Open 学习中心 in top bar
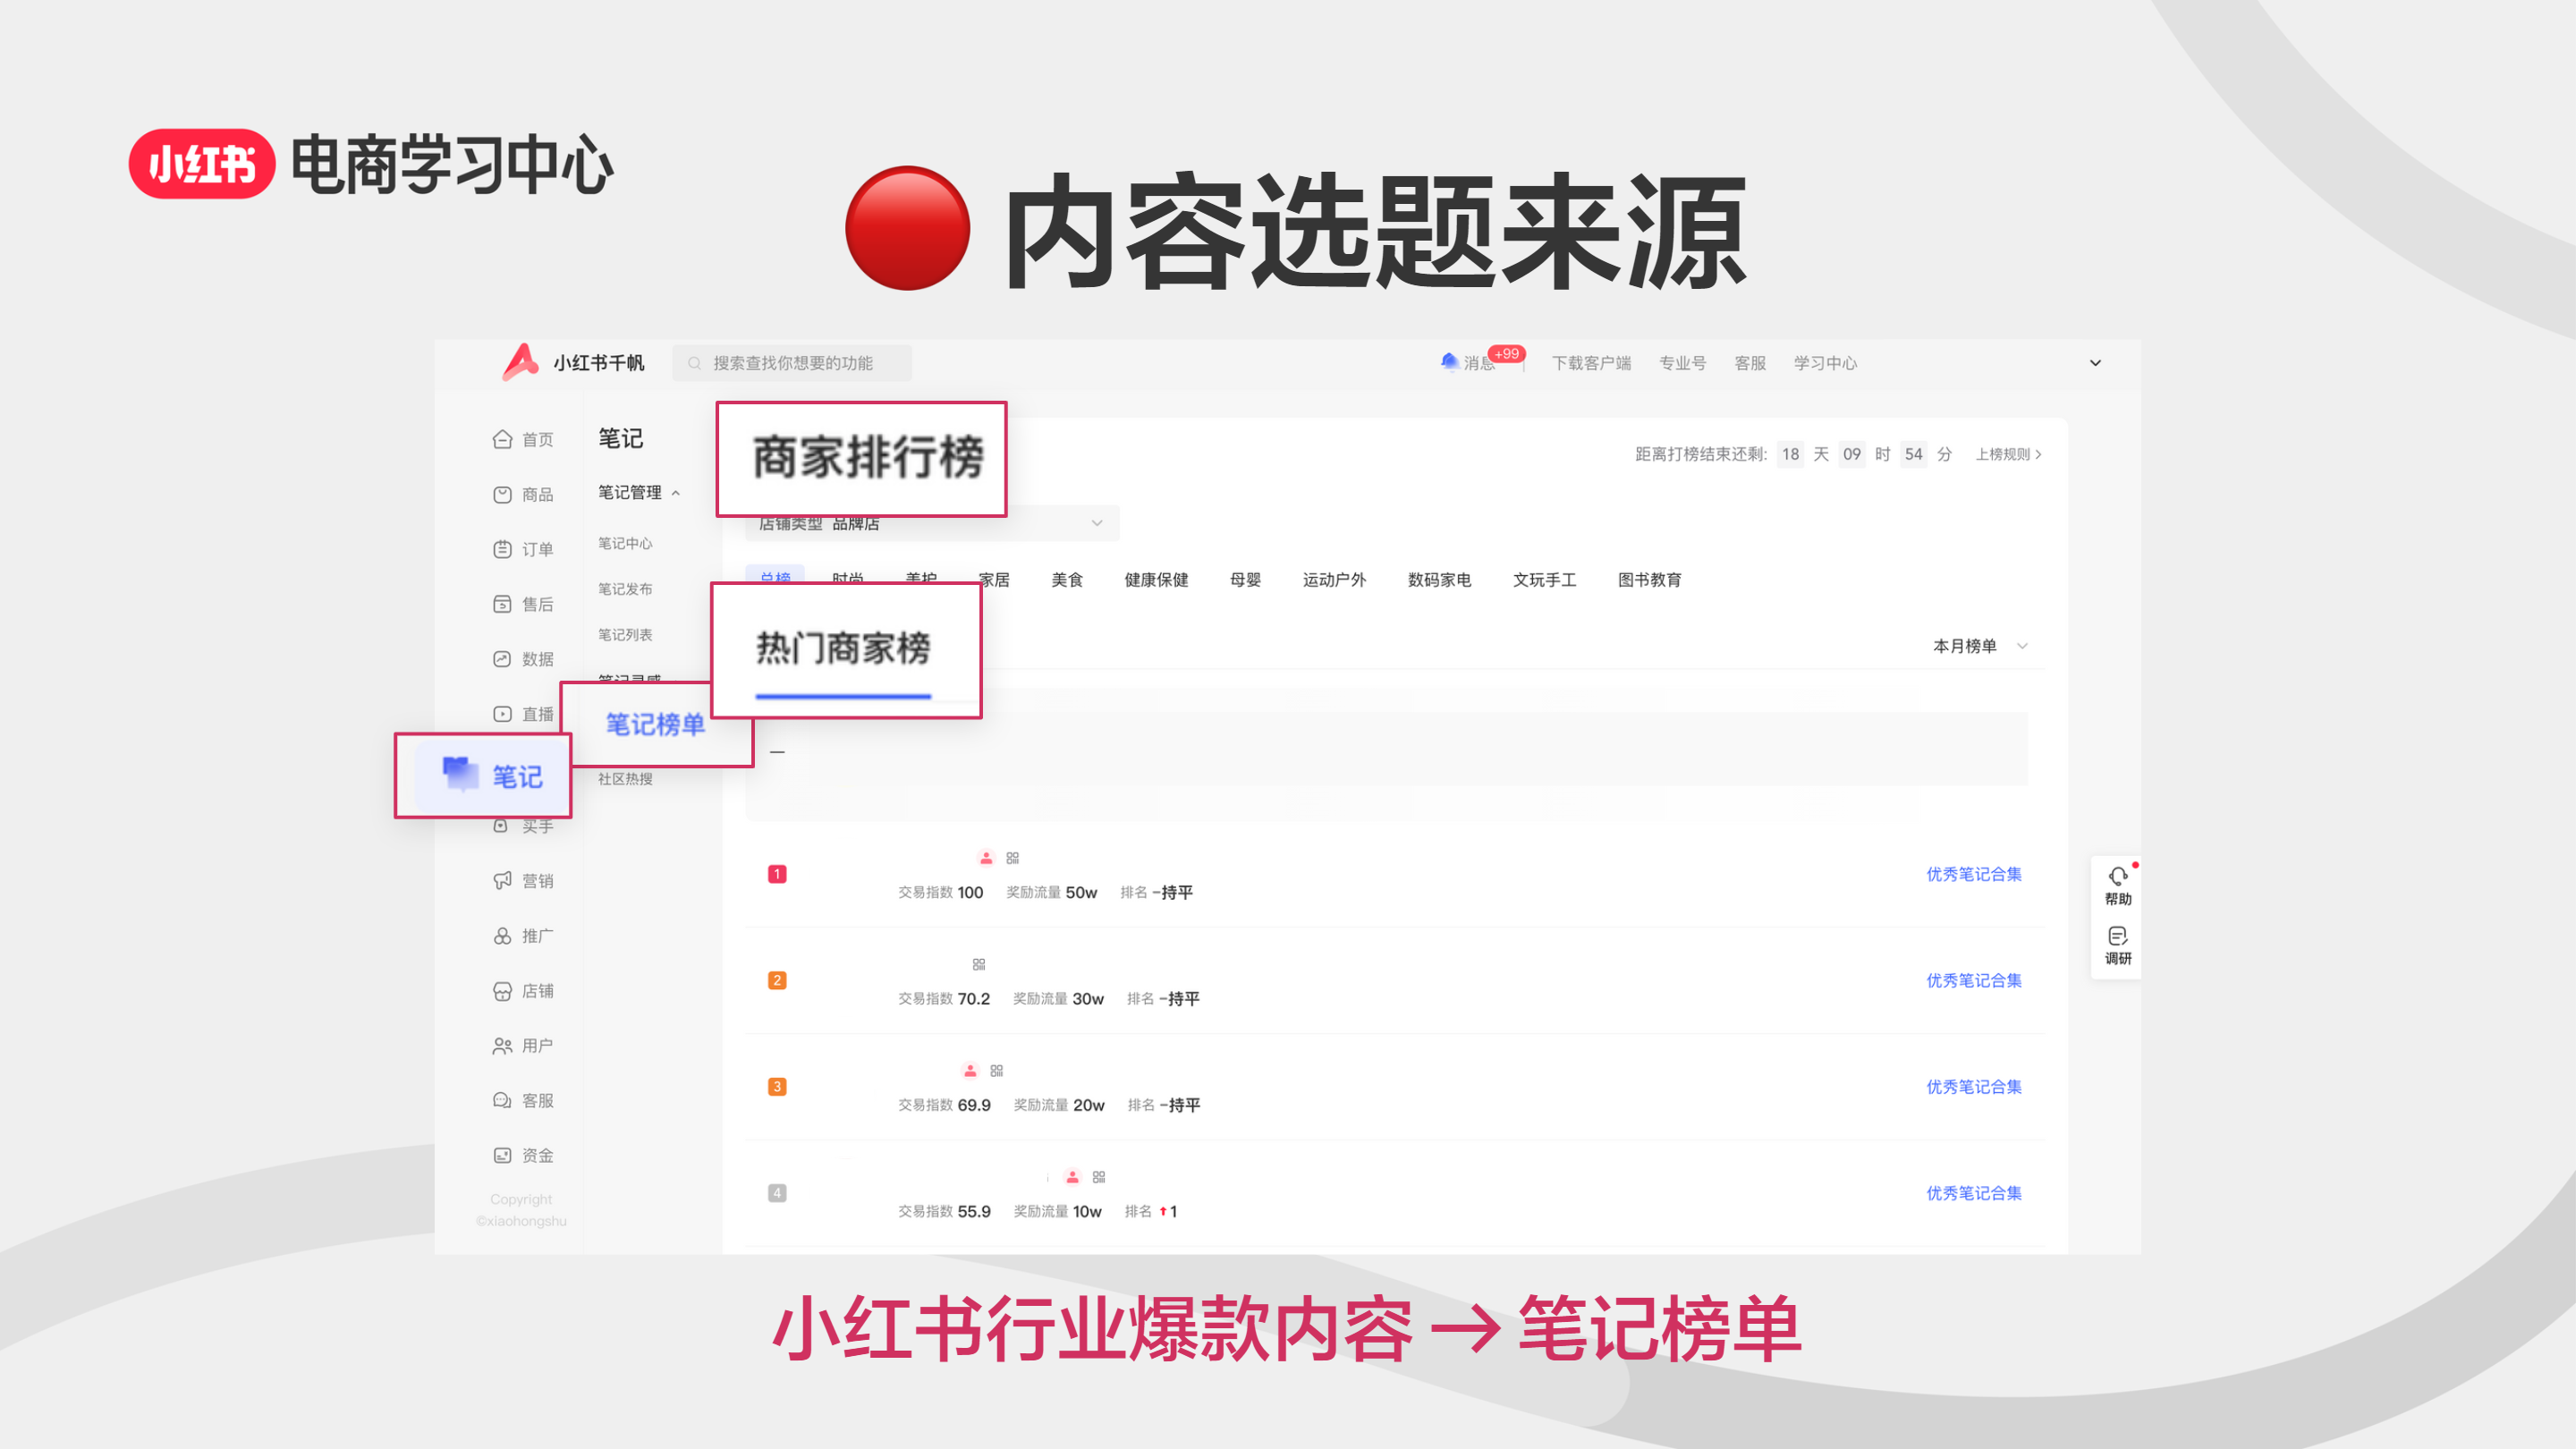This screenshot has width=2576, height=1449. (x=1824, y=363)
